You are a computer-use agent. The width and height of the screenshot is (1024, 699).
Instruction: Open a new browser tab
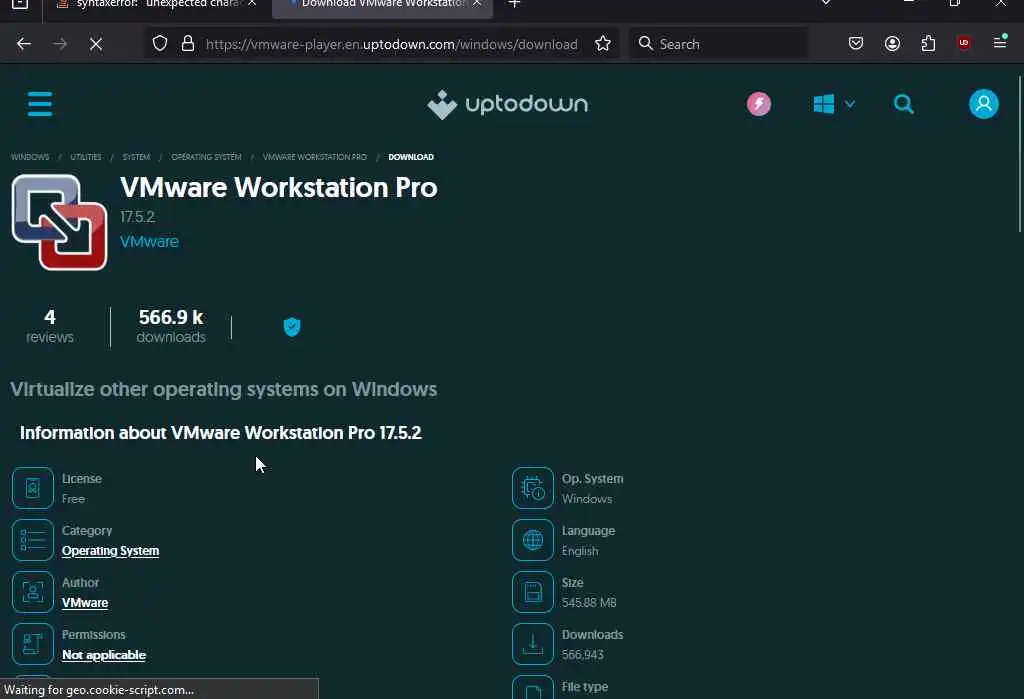coord(515,4)
